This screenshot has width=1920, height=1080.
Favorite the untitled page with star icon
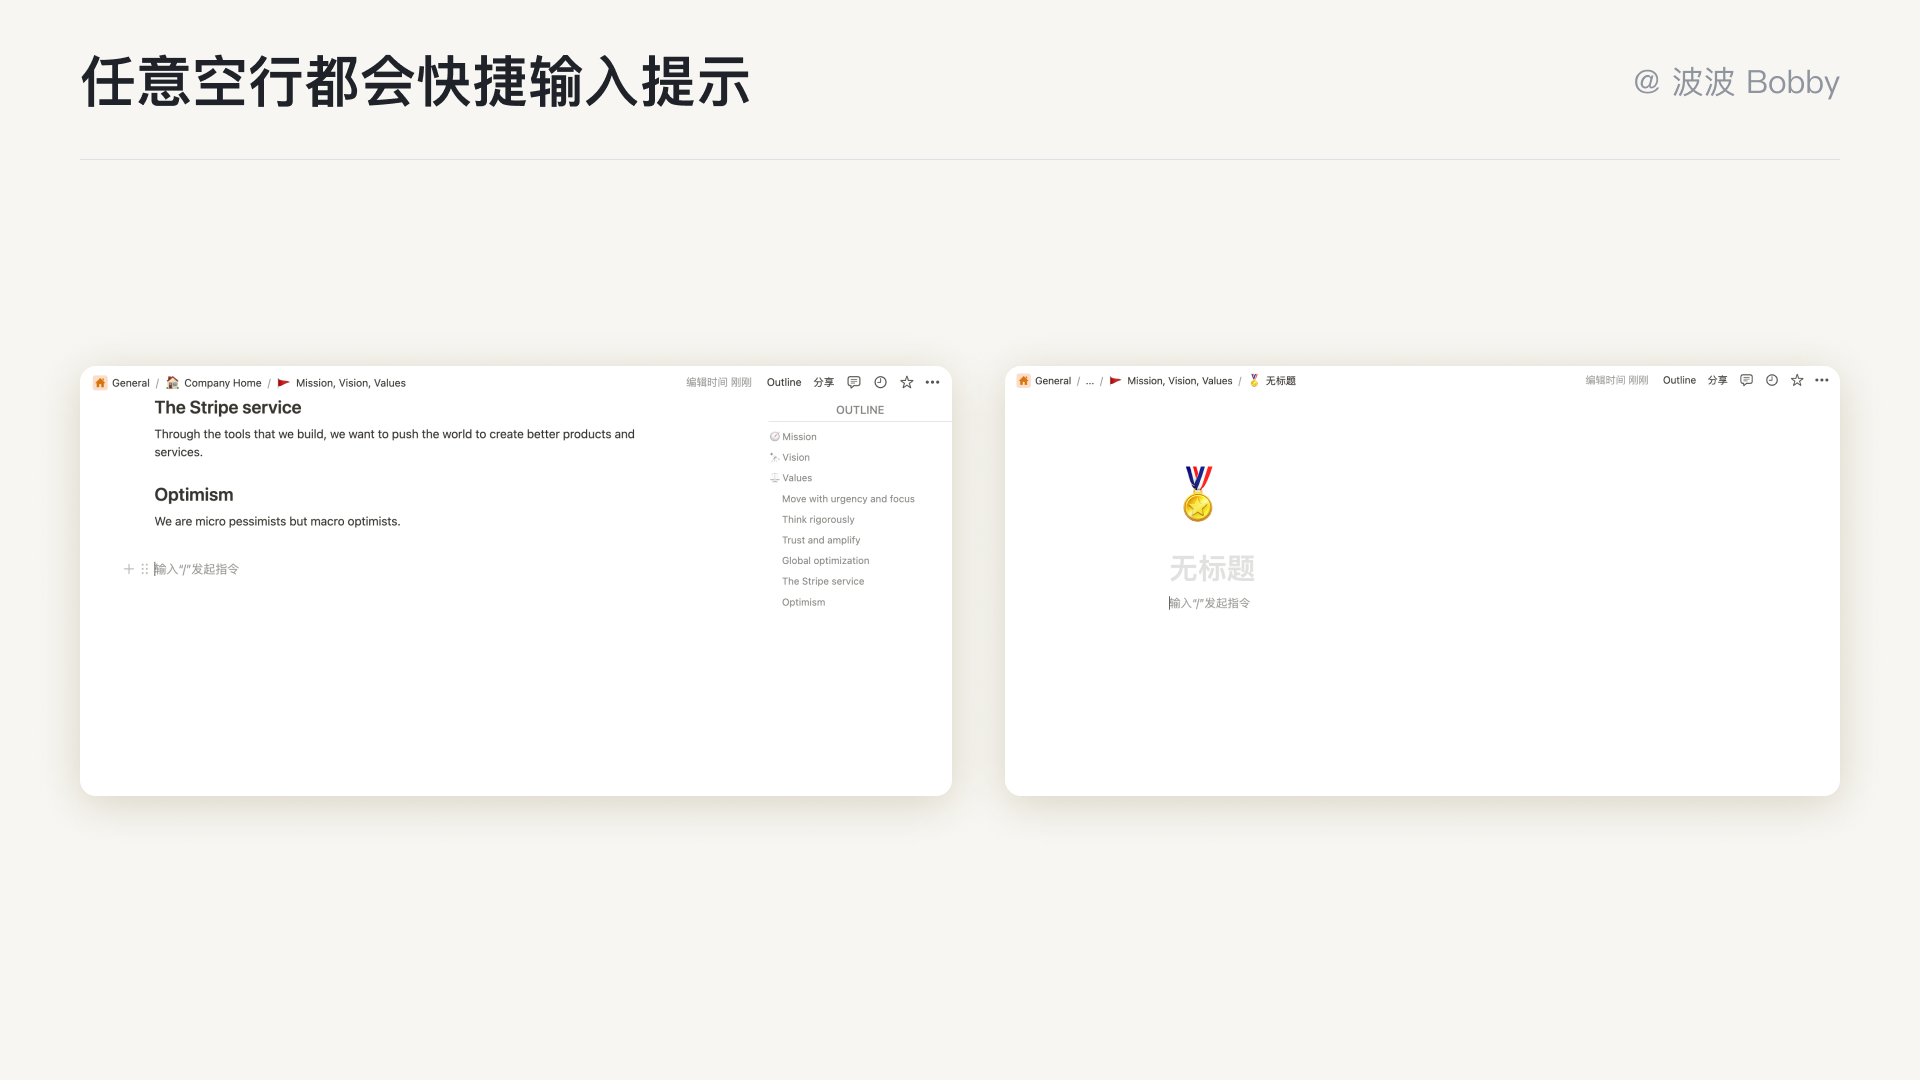1797,380
